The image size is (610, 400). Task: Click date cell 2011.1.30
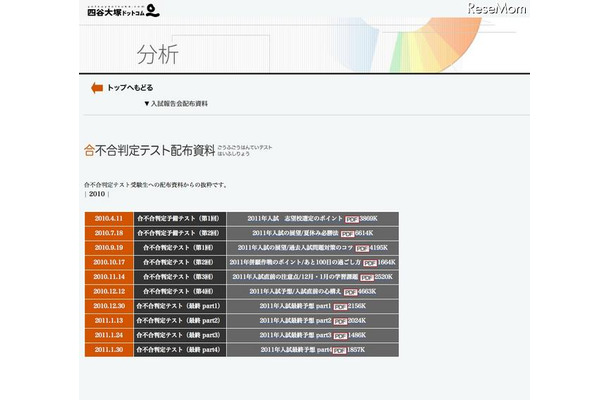pyautogui.click(x=109, y=350)
